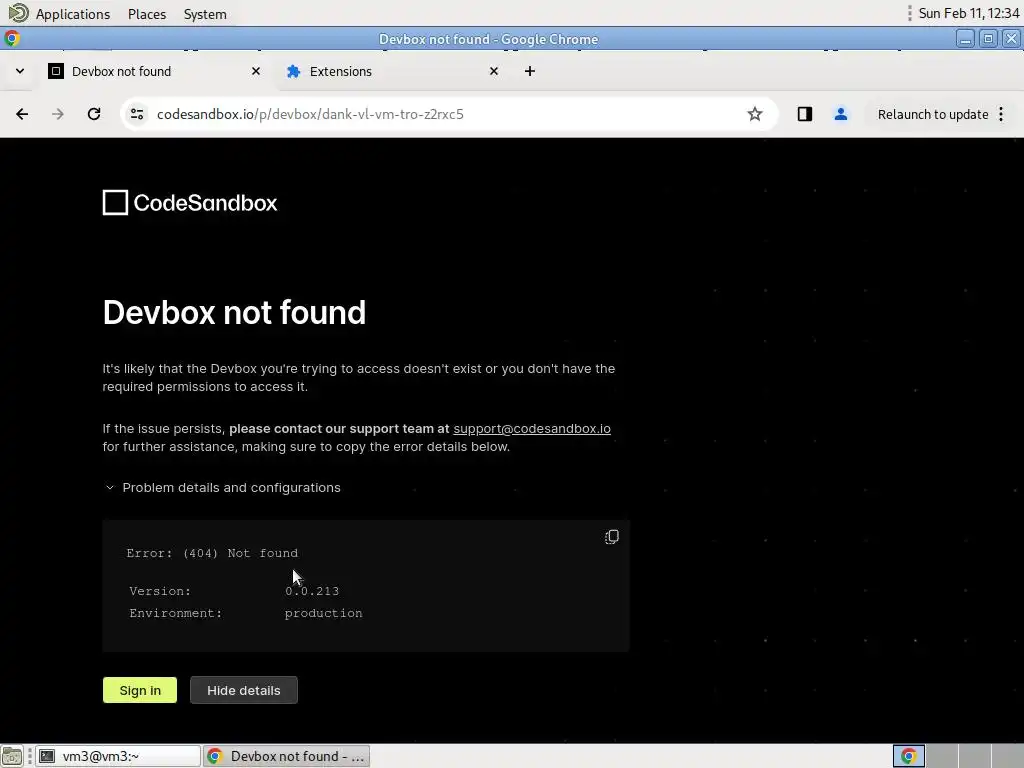Maximize the Chrome window
This screenshot has width=1024, height=768.
coord(988,39)
